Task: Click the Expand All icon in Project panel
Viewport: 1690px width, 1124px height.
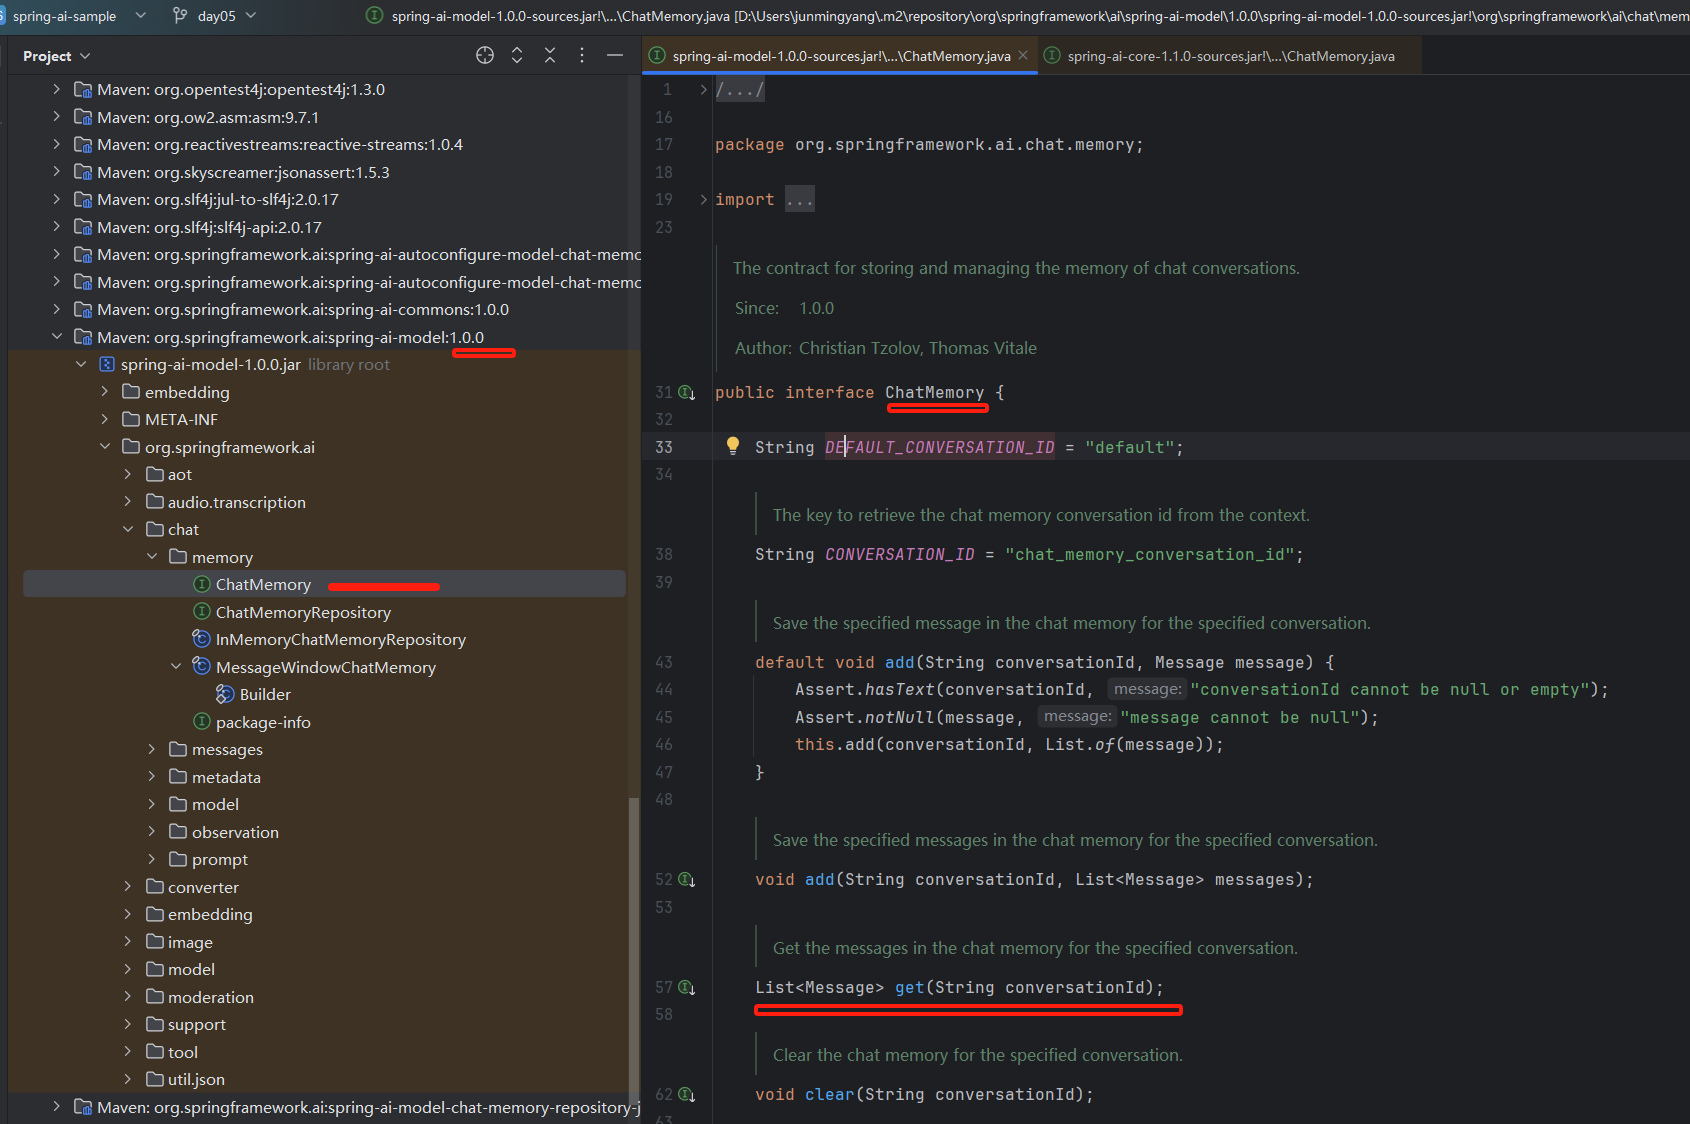Action: point(517,56)
